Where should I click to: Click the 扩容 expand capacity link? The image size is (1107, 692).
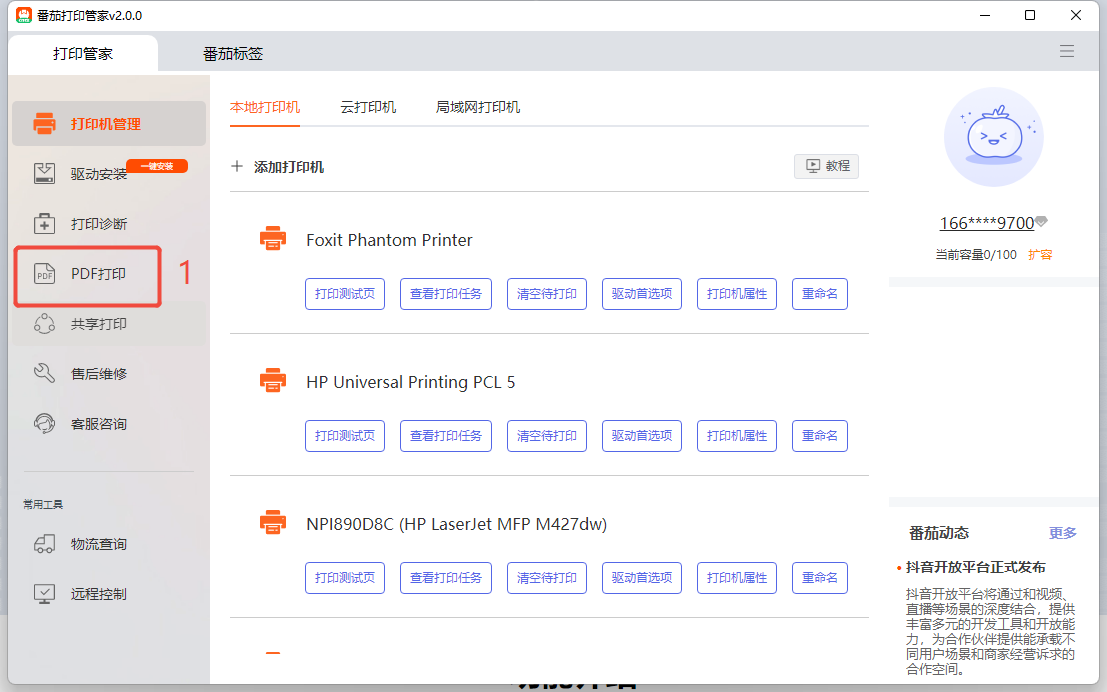(x=1040, y=255)
